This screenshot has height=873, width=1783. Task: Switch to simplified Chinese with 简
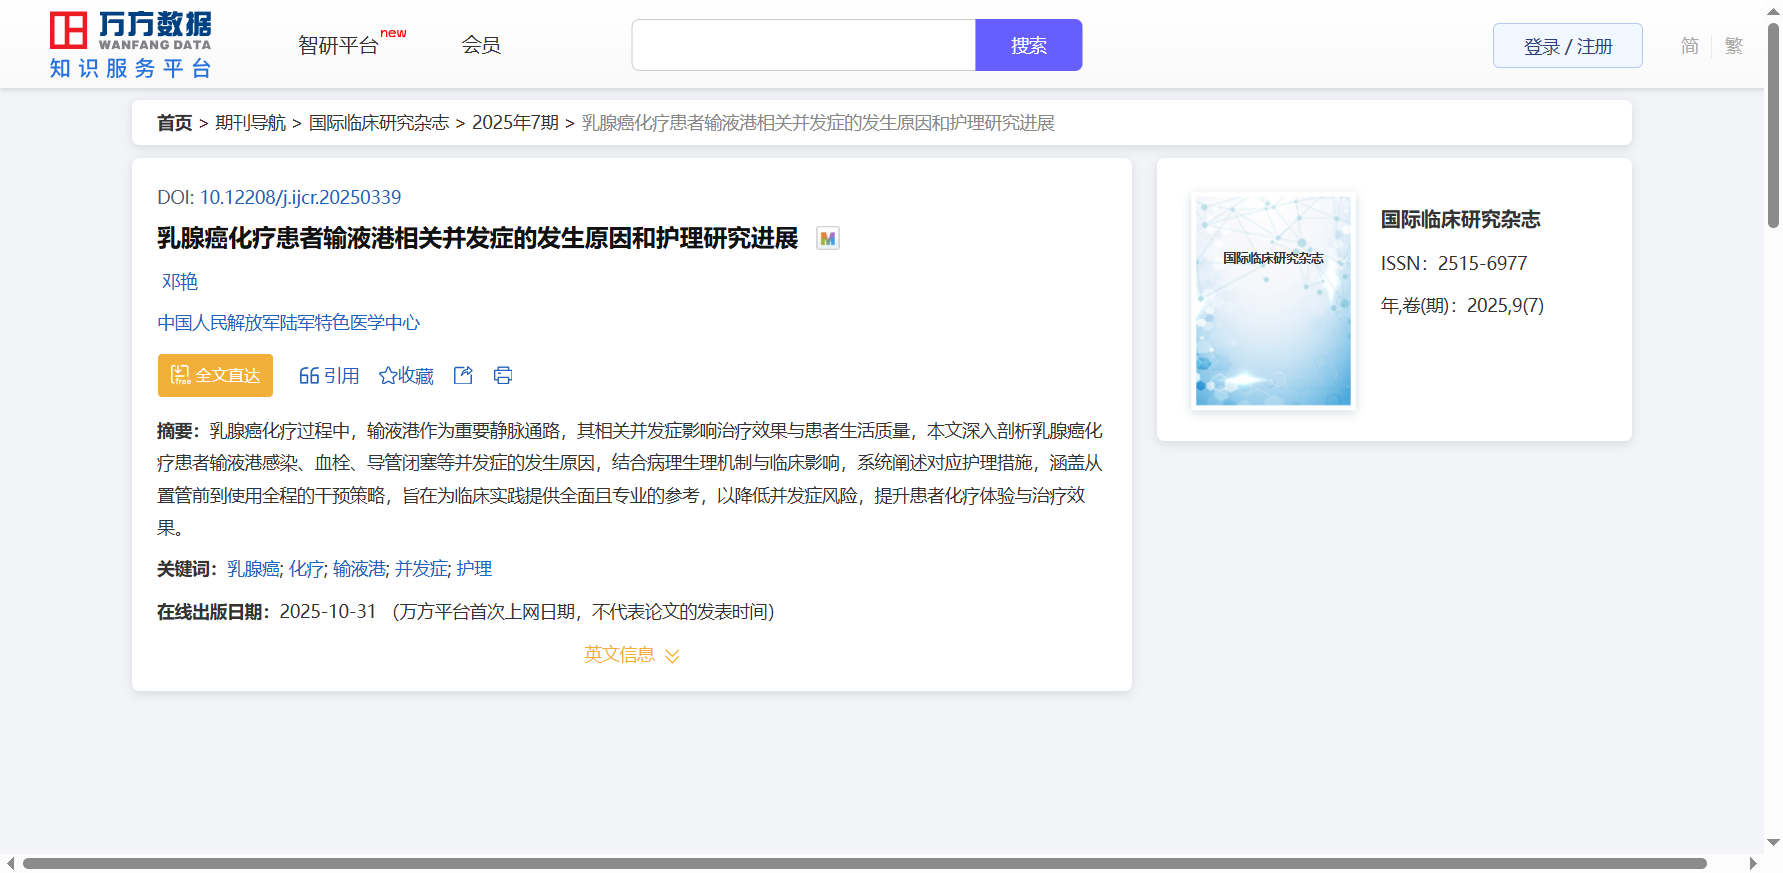1689,46
